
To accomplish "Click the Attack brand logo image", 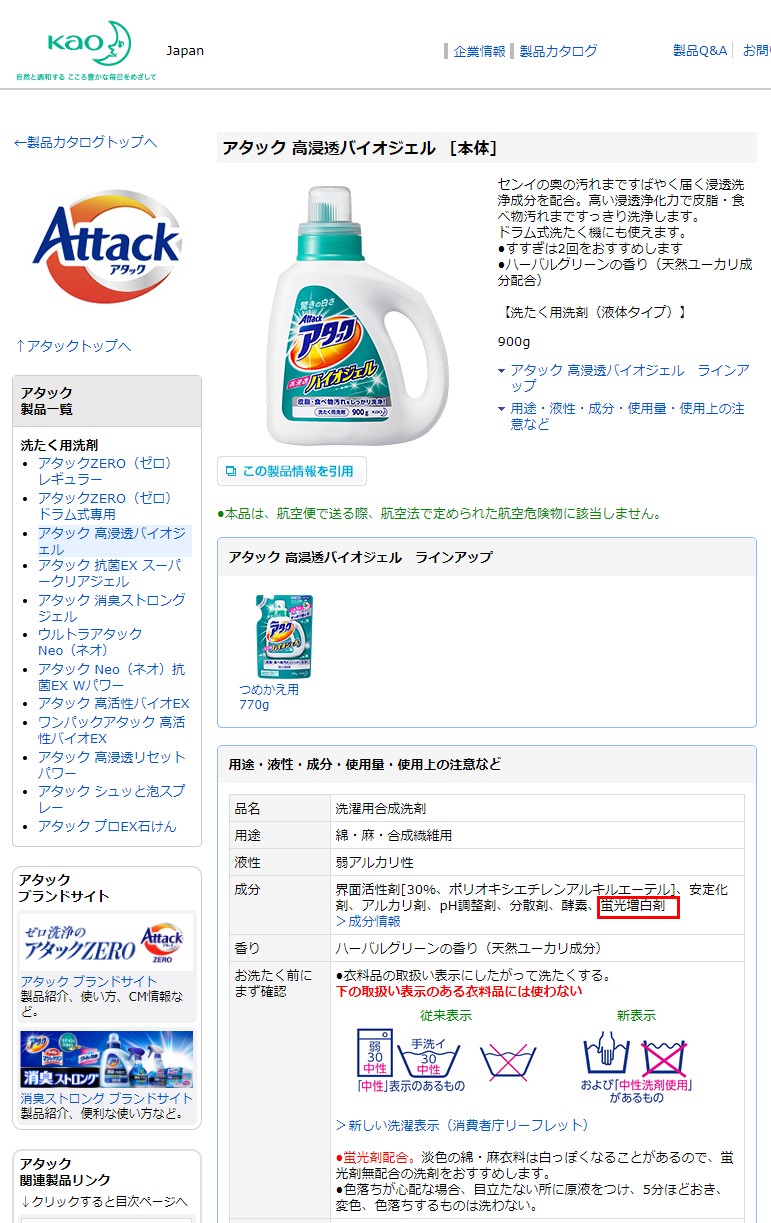I will [x=106, y=247].
